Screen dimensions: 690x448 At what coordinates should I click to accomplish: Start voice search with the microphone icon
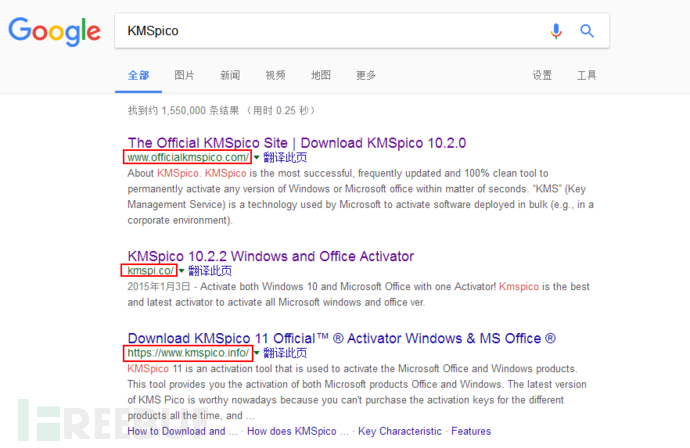coord(556,31)
